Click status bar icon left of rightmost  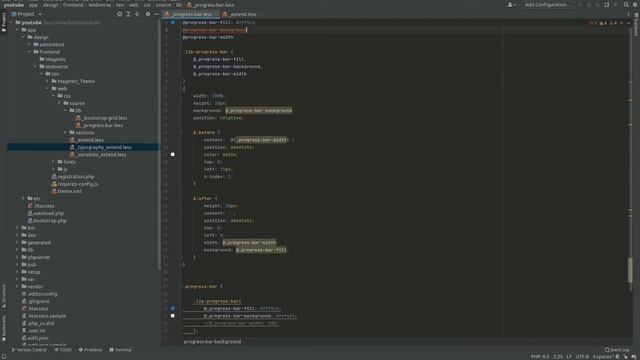[x=626, y=357]
